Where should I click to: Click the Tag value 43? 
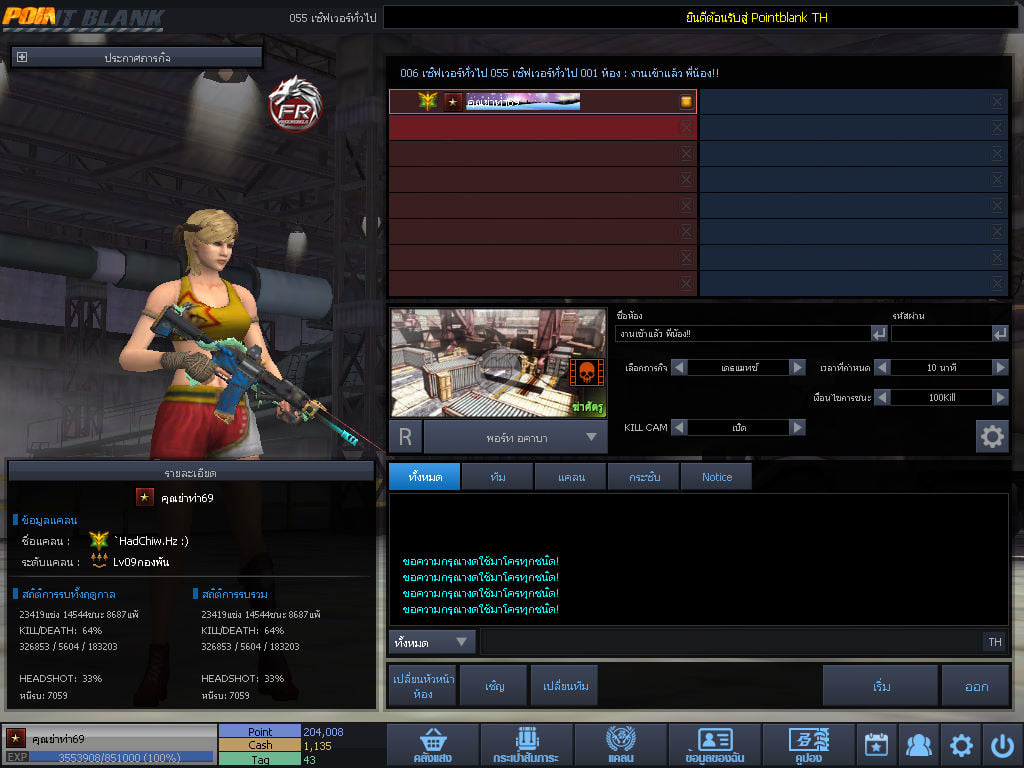pos(310,760)
